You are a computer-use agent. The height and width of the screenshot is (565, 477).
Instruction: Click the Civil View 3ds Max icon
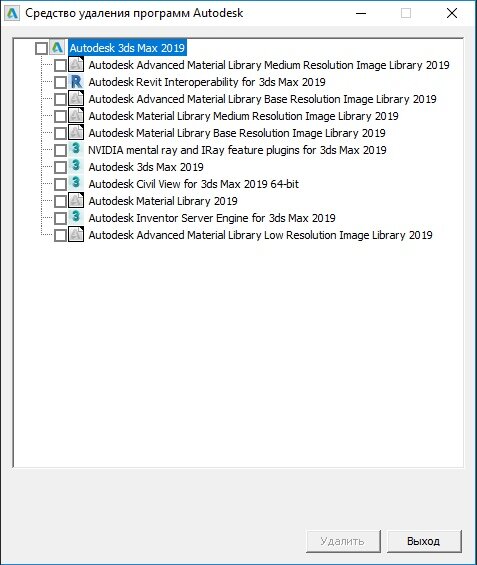click(76, 183)
